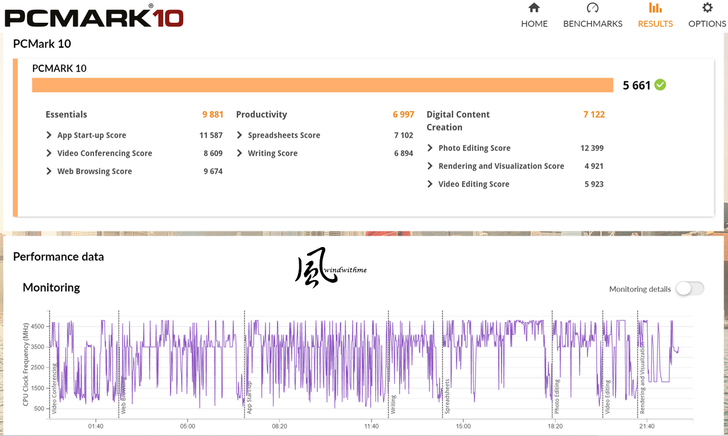Click the Spreadsheets marker in chart
This screenshot has width=728, height=436.
click(x=448, y=397)
